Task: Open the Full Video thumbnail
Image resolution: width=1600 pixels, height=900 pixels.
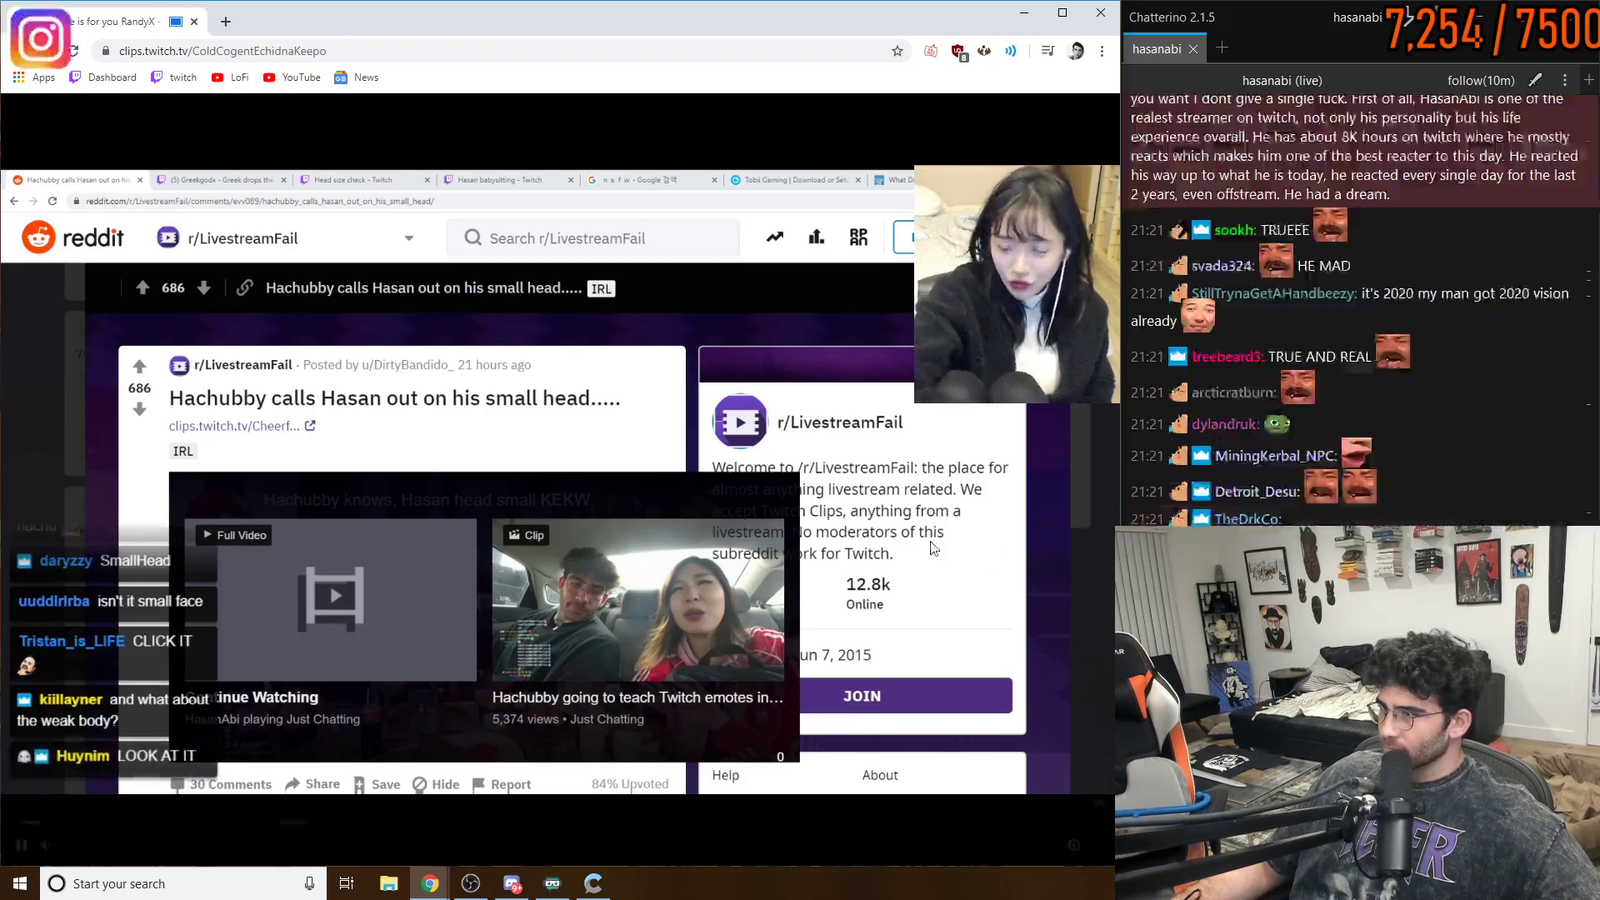Action: [332, 600]
